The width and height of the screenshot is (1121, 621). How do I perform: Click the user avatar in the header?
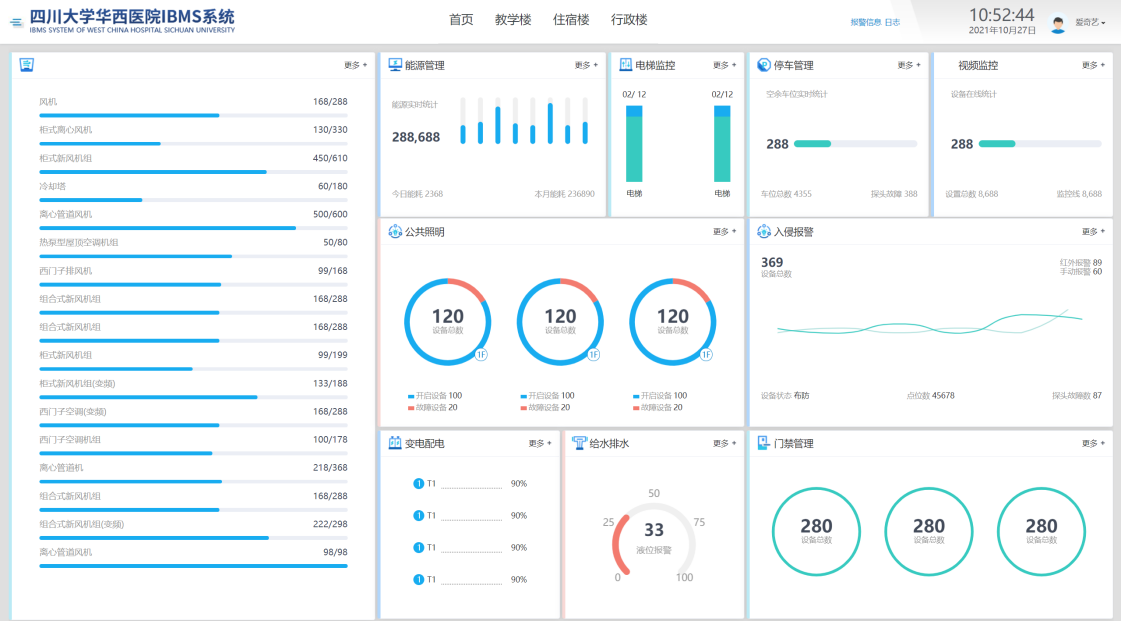coord(1058,23)
